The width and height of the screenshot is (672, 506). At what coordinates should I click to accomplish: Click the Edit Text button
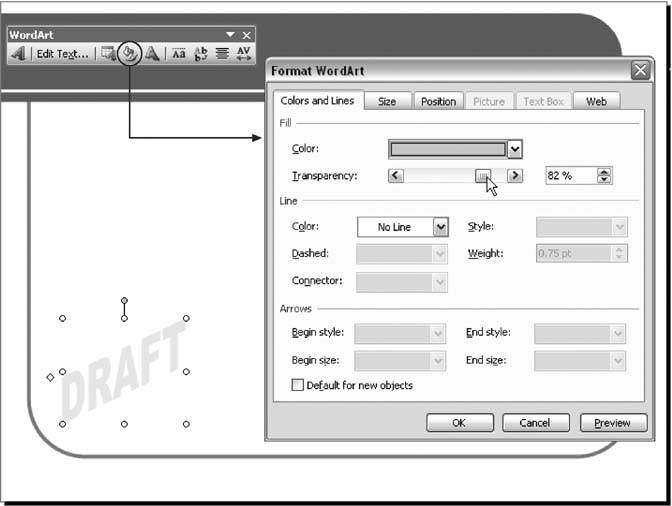[62, 54]
